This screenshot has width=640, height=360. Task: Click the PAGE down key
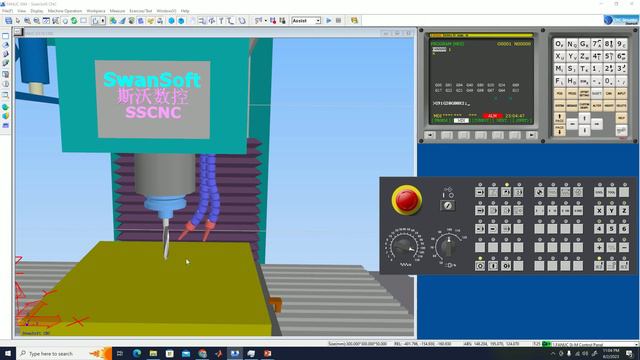560,131
